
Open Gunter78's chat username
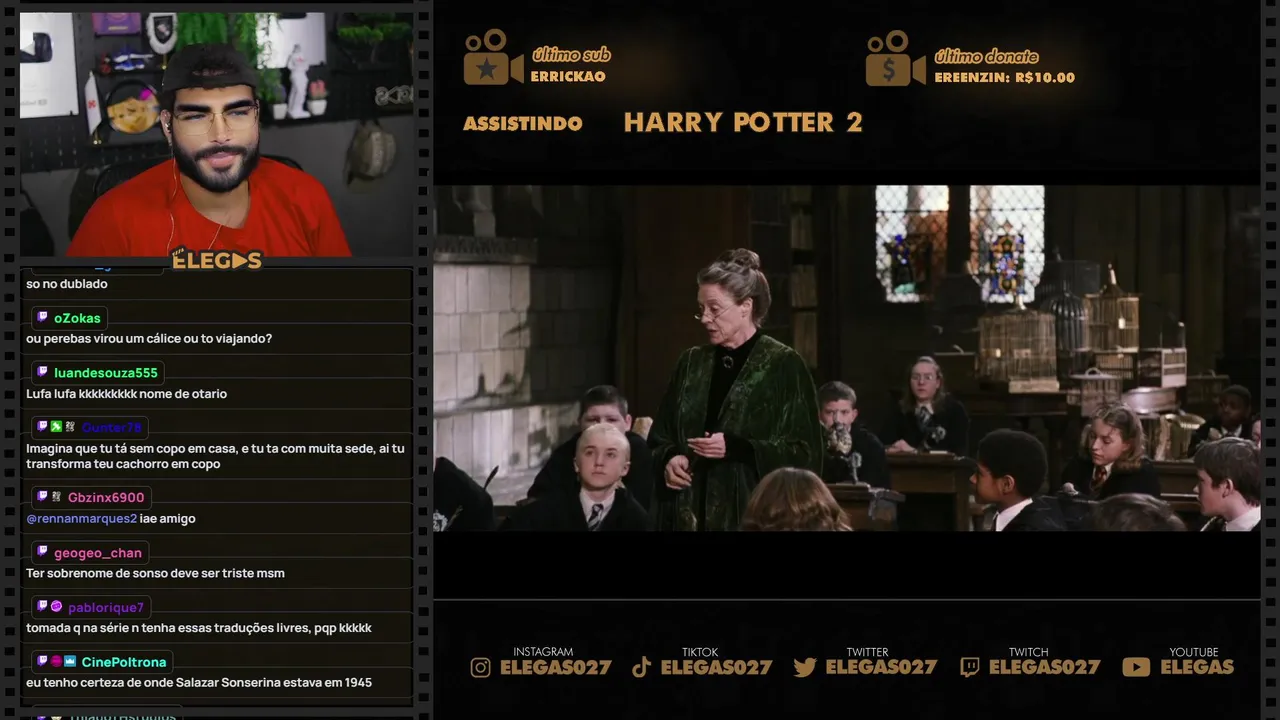pos(112,427)
